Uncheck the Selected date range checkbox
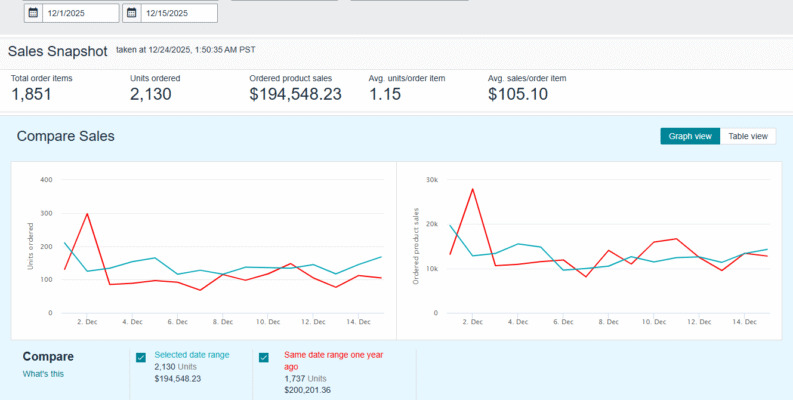793x400 pixels. click(x=141, y=357)
